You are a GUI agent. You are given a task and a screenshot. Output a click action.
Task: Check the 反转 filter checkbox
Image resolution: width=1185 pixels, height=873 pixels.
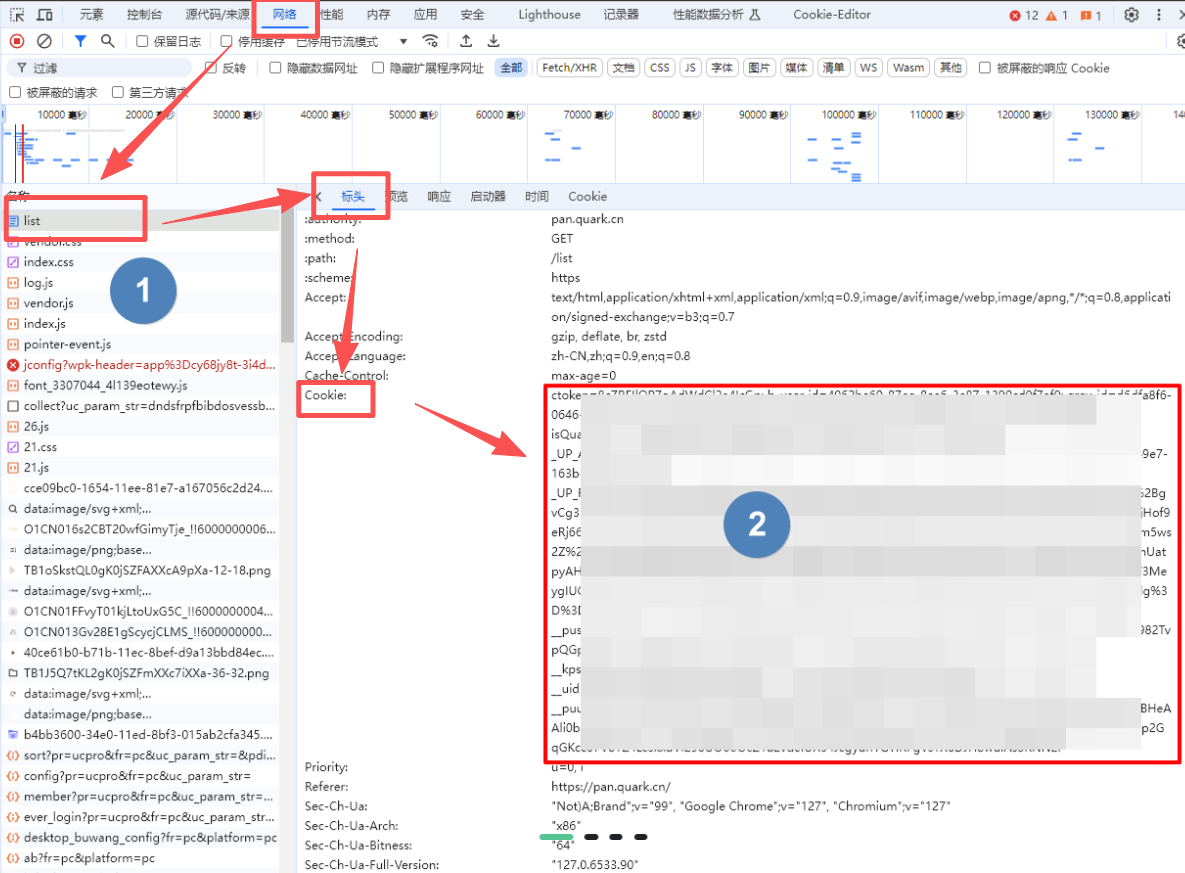pyautogui.click(x=211, y=68)
